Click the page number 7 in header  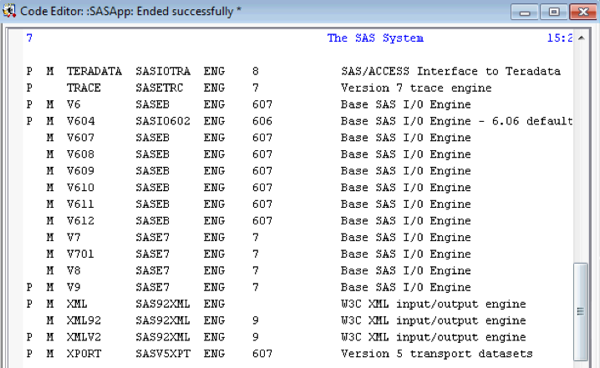pyautogui.click(x=29, y=38)
